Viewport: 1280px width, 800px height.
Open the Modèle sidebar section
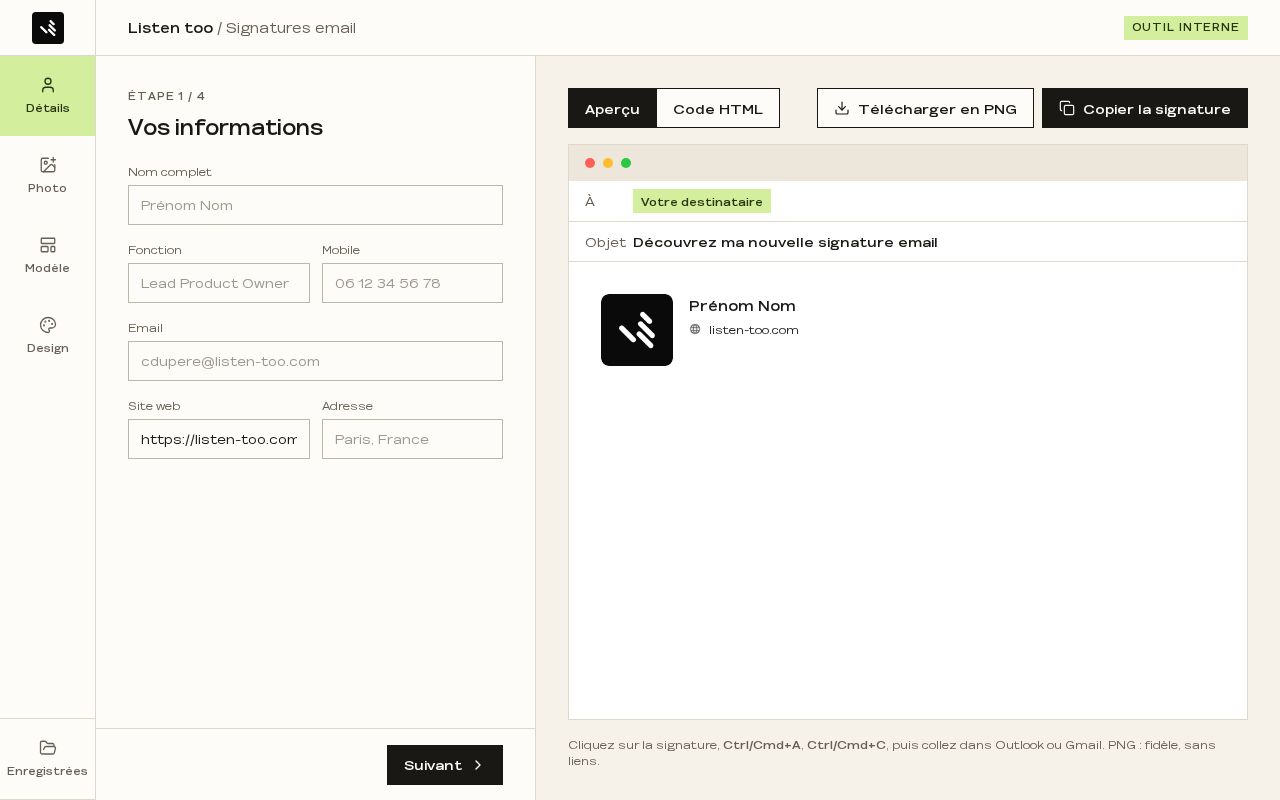[x=47, y=256]
